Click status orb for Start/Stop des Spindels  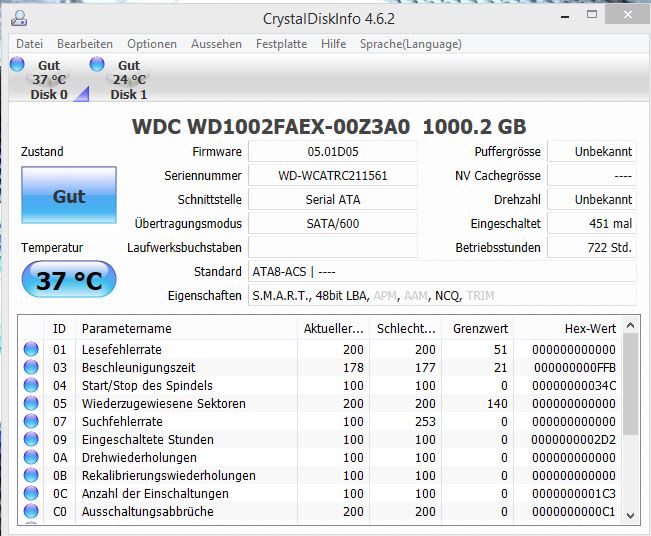31,385
